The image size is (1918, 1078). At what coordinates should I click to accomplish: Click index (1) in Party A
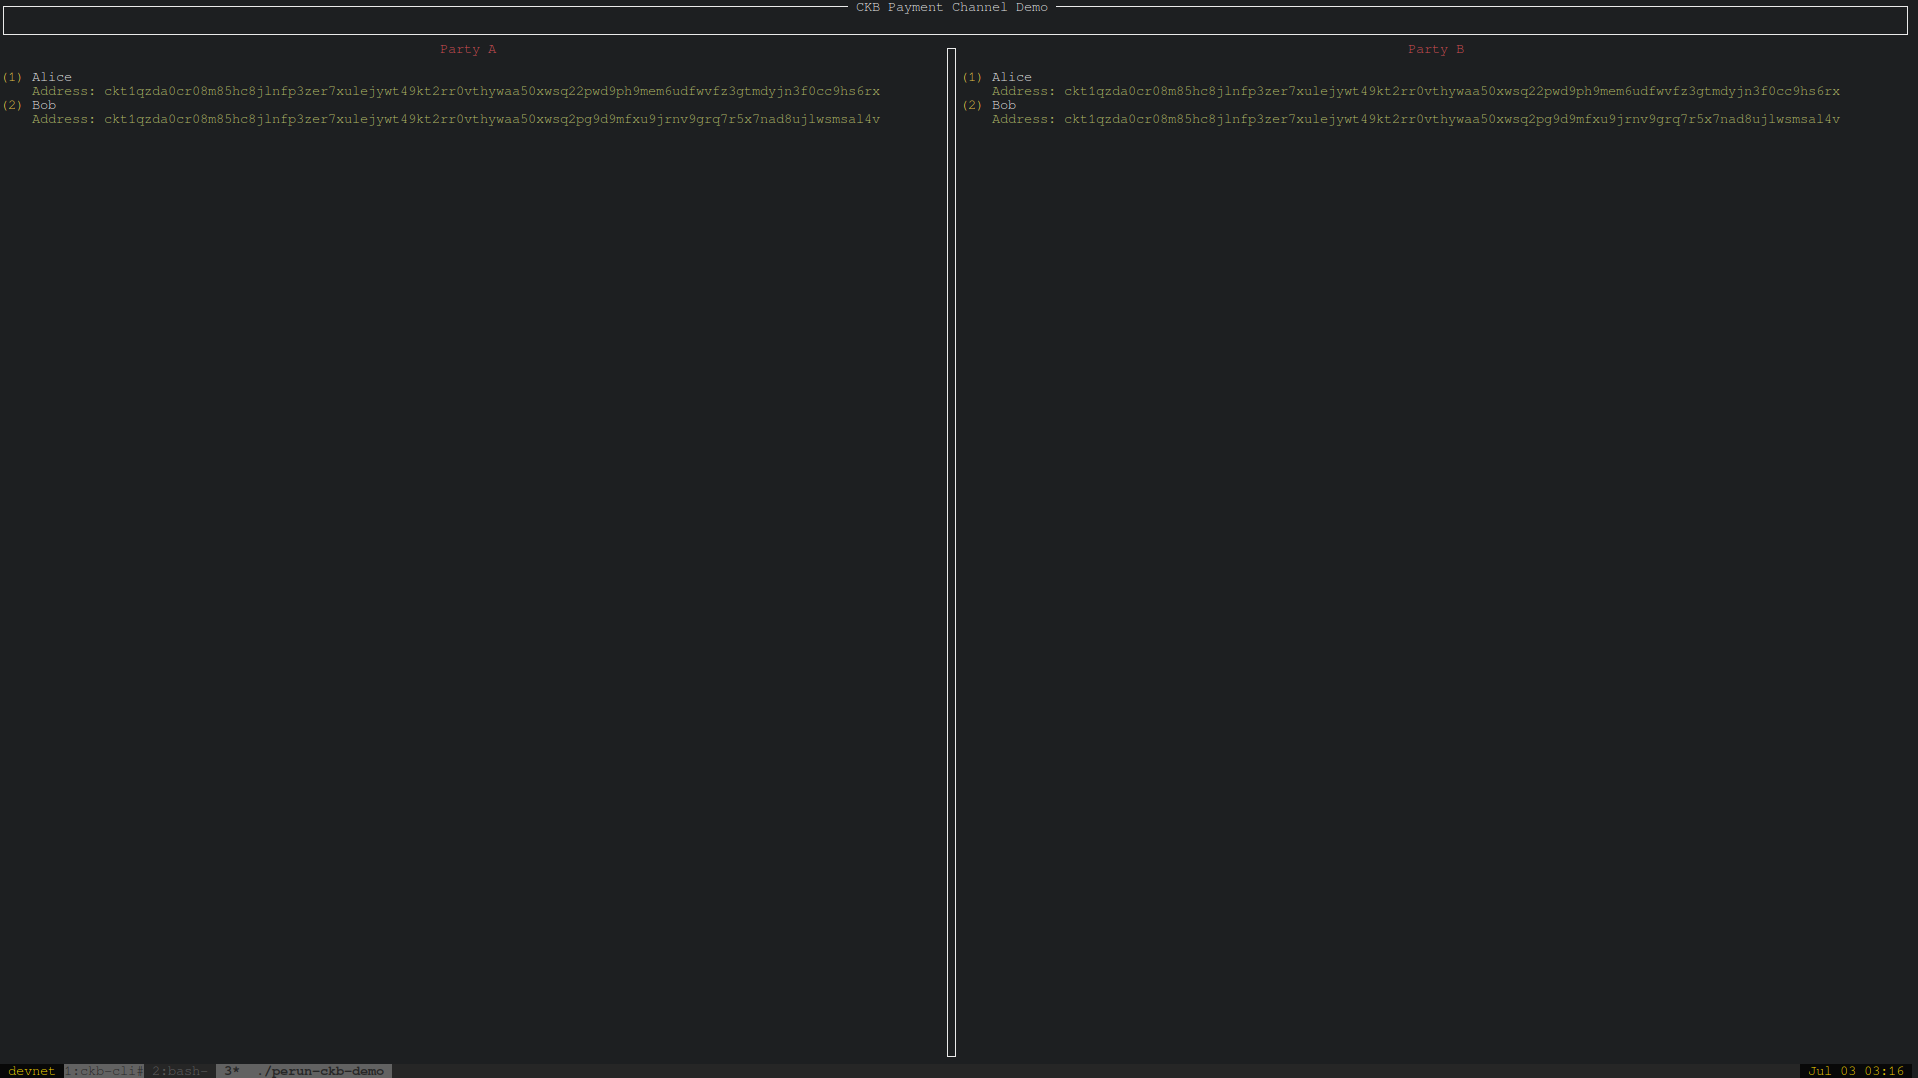tap(12, 77)
